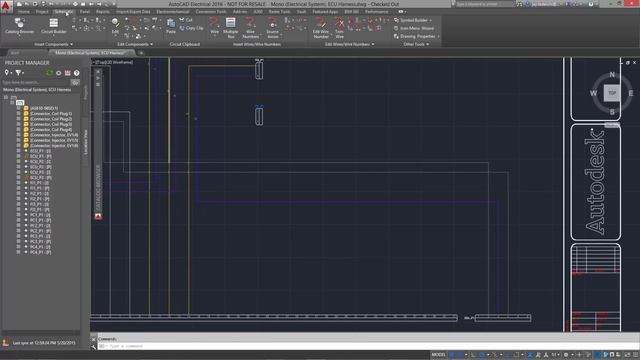Click the Project Manager search go button
640x360 pixels.
(75, 82)
